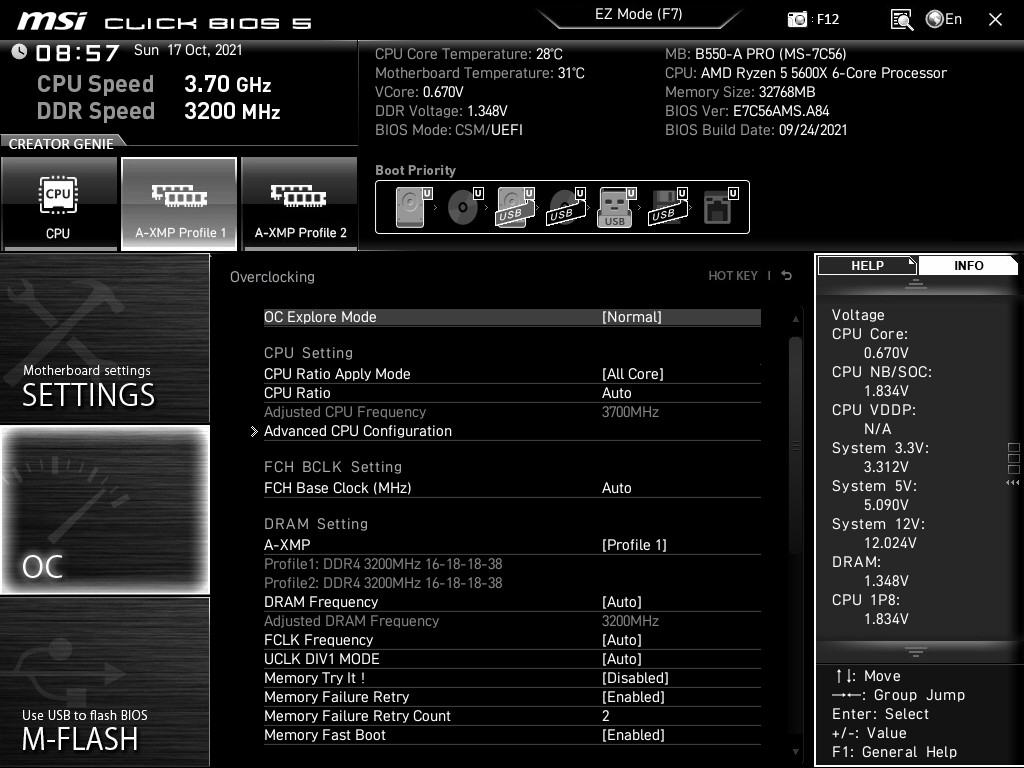Click the settings list scroll up arrow
Screen dimensions: 1024x768
pos(795,319)
